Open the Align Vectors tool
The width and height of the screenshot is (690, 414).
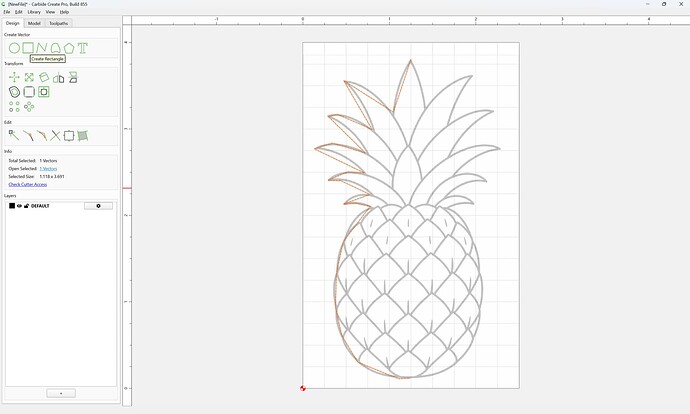73,77
